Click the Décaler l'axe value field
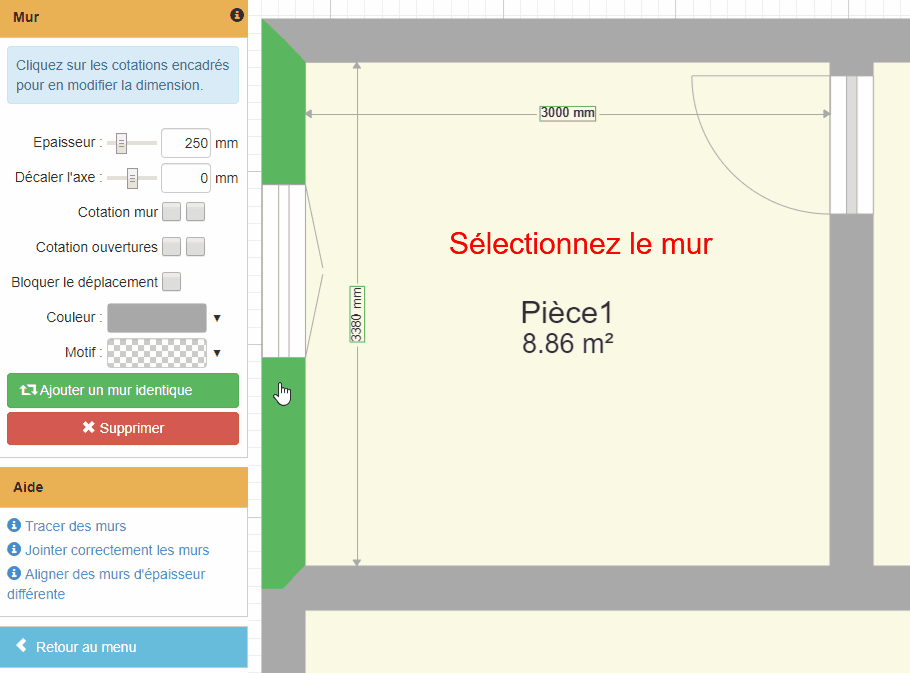The height and width of the screenshot is (673, 910). [186, 178]
